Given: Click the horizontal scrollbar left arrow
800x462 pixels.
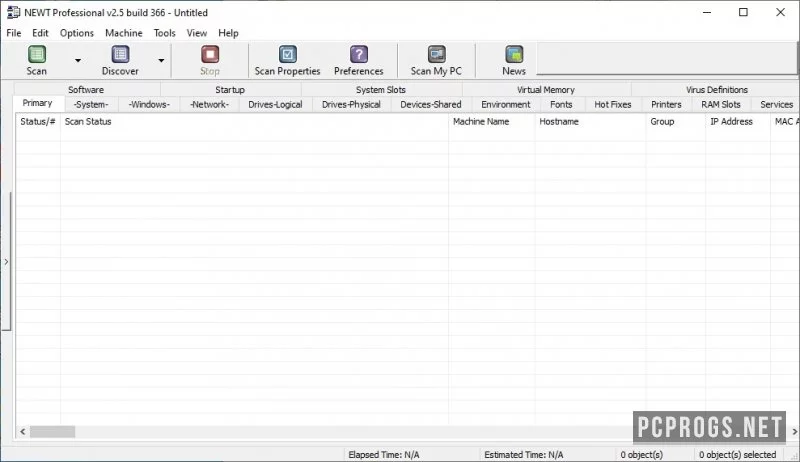Looking at the screenshot, I should coord(22,432).
